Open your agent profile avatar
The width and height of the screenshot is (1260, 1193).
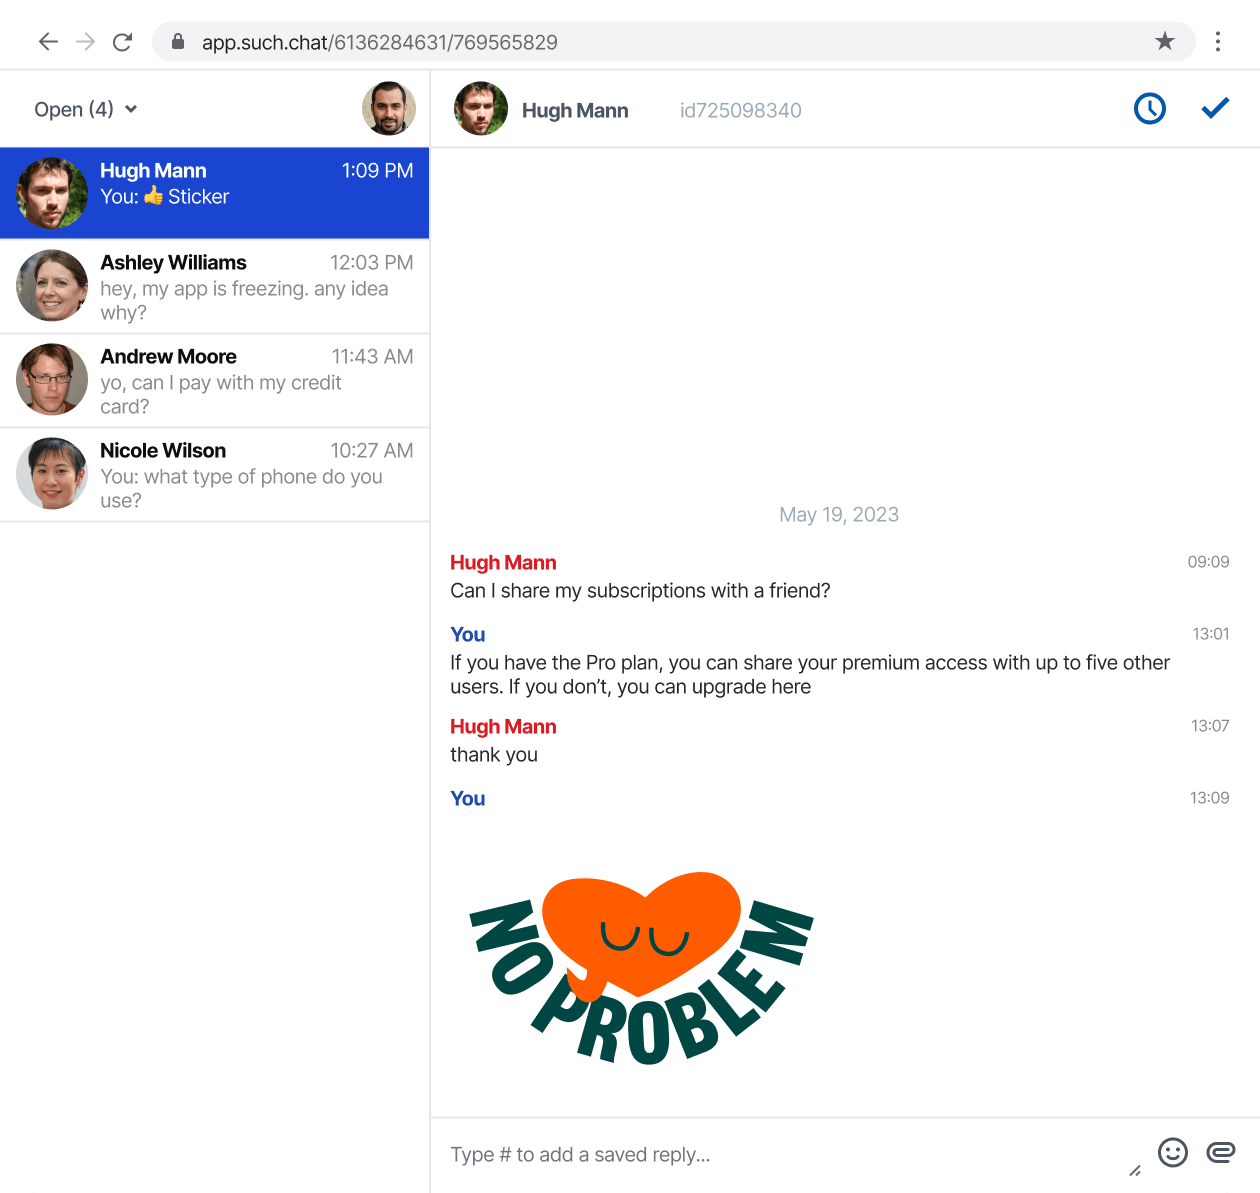pyautogui.click(x=389, y=108)
